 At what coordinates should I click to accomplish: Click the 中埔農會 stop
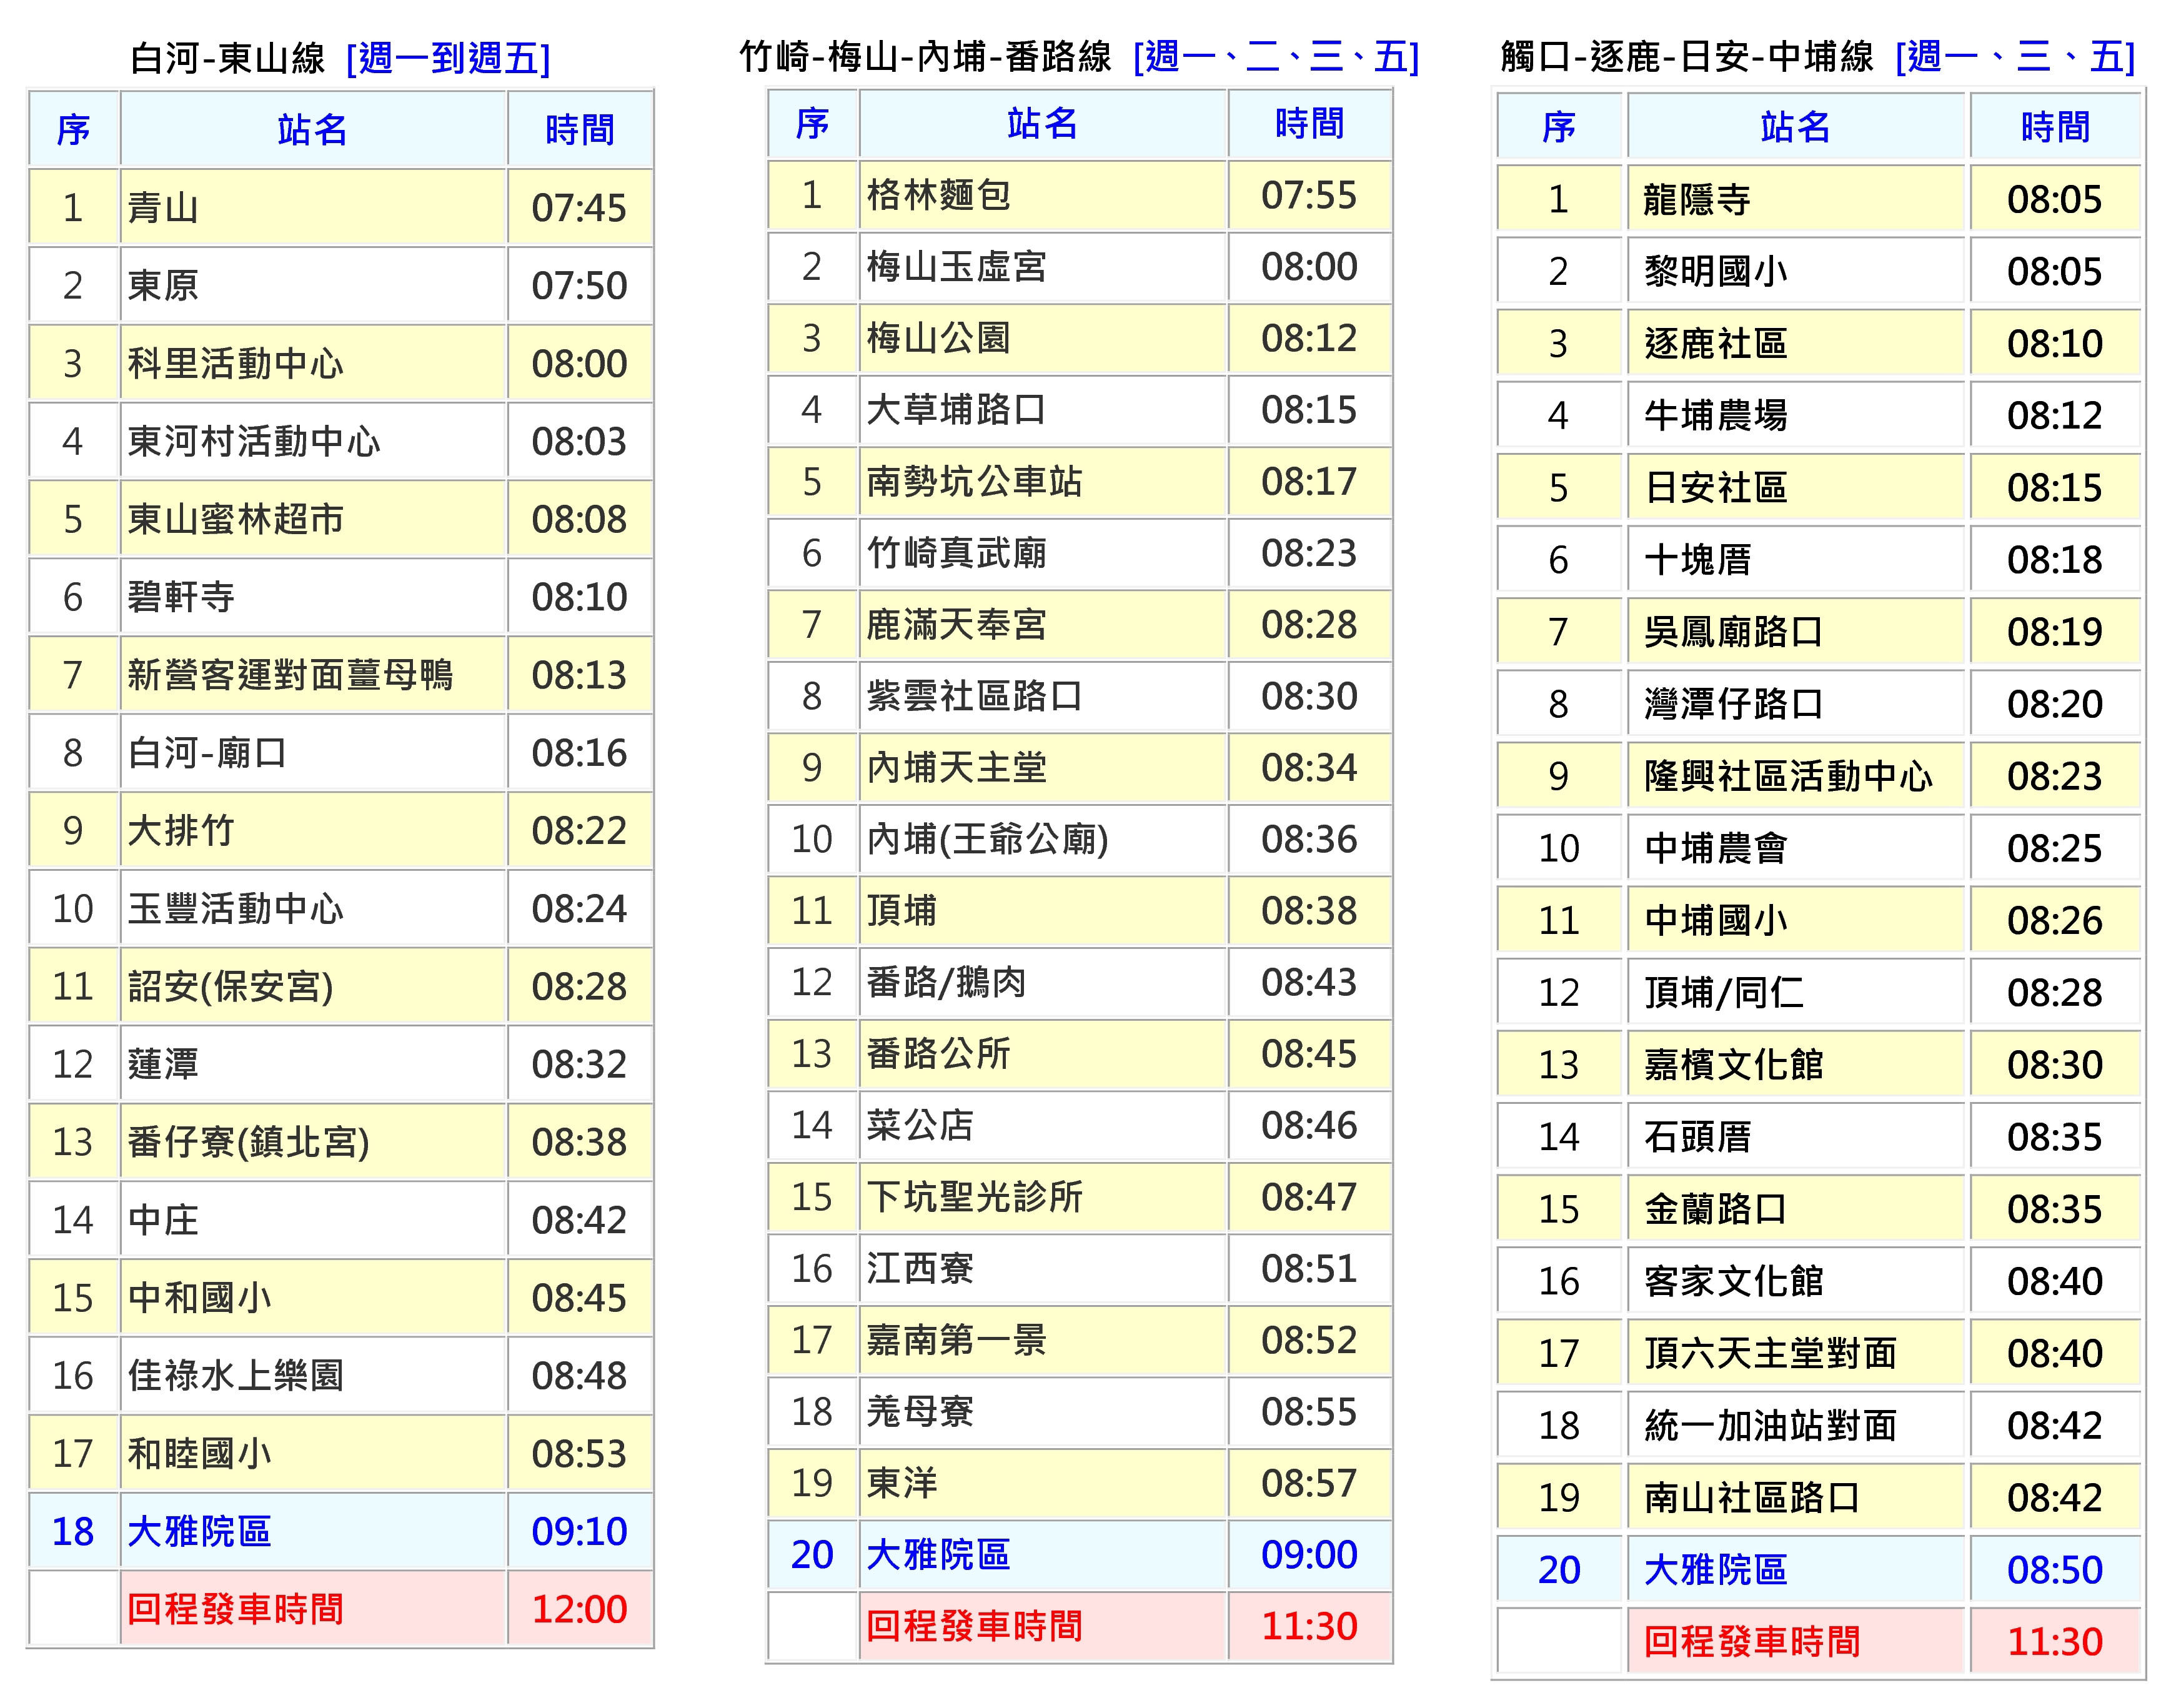(x=1715, y=849)
